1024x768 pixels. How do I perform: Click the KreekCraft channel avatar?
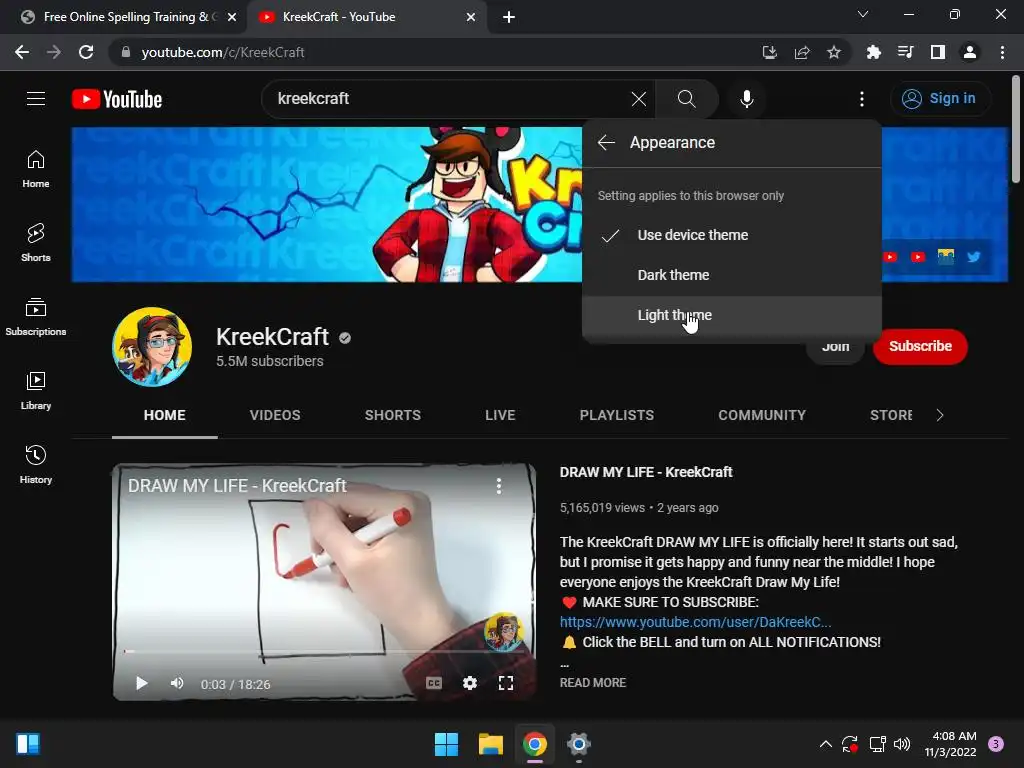tap(152, 347)
